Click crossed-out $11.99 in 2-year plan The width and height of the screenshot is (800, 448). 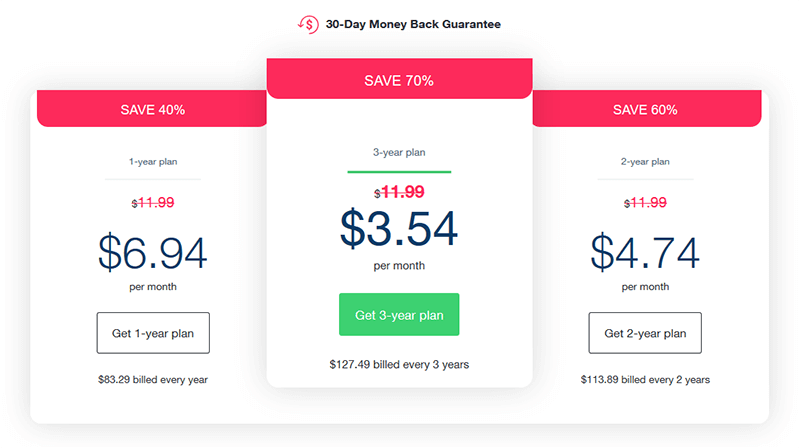645,203
